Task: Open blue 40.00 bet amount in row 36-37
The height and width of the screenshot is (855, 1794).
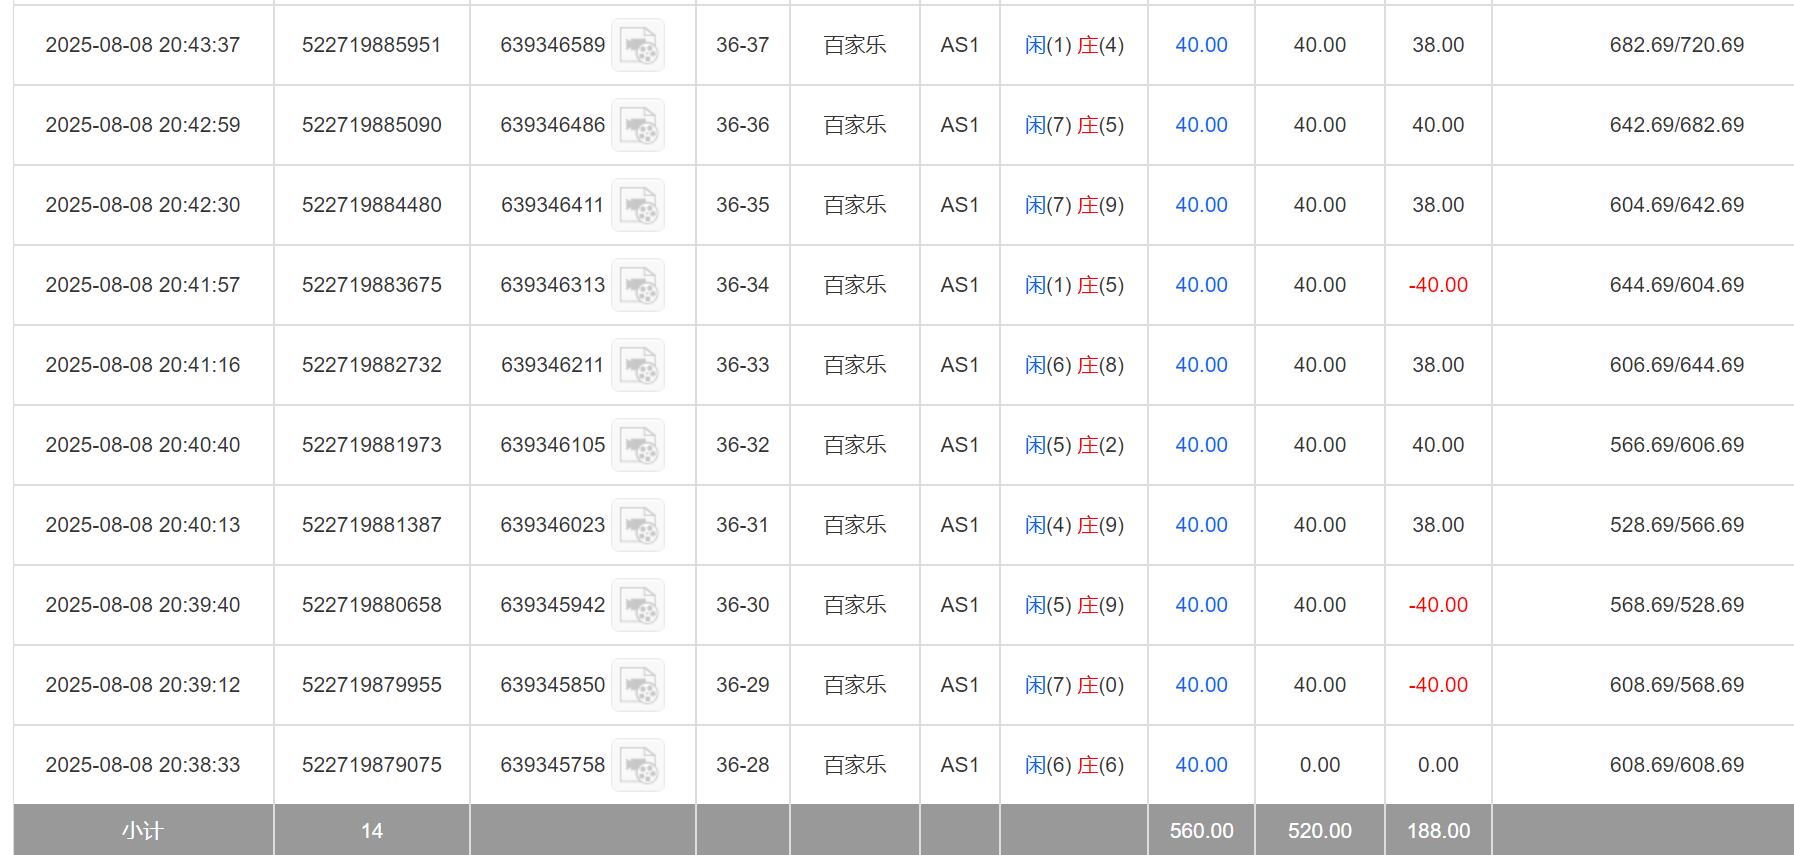Action: coord(1201,45)
